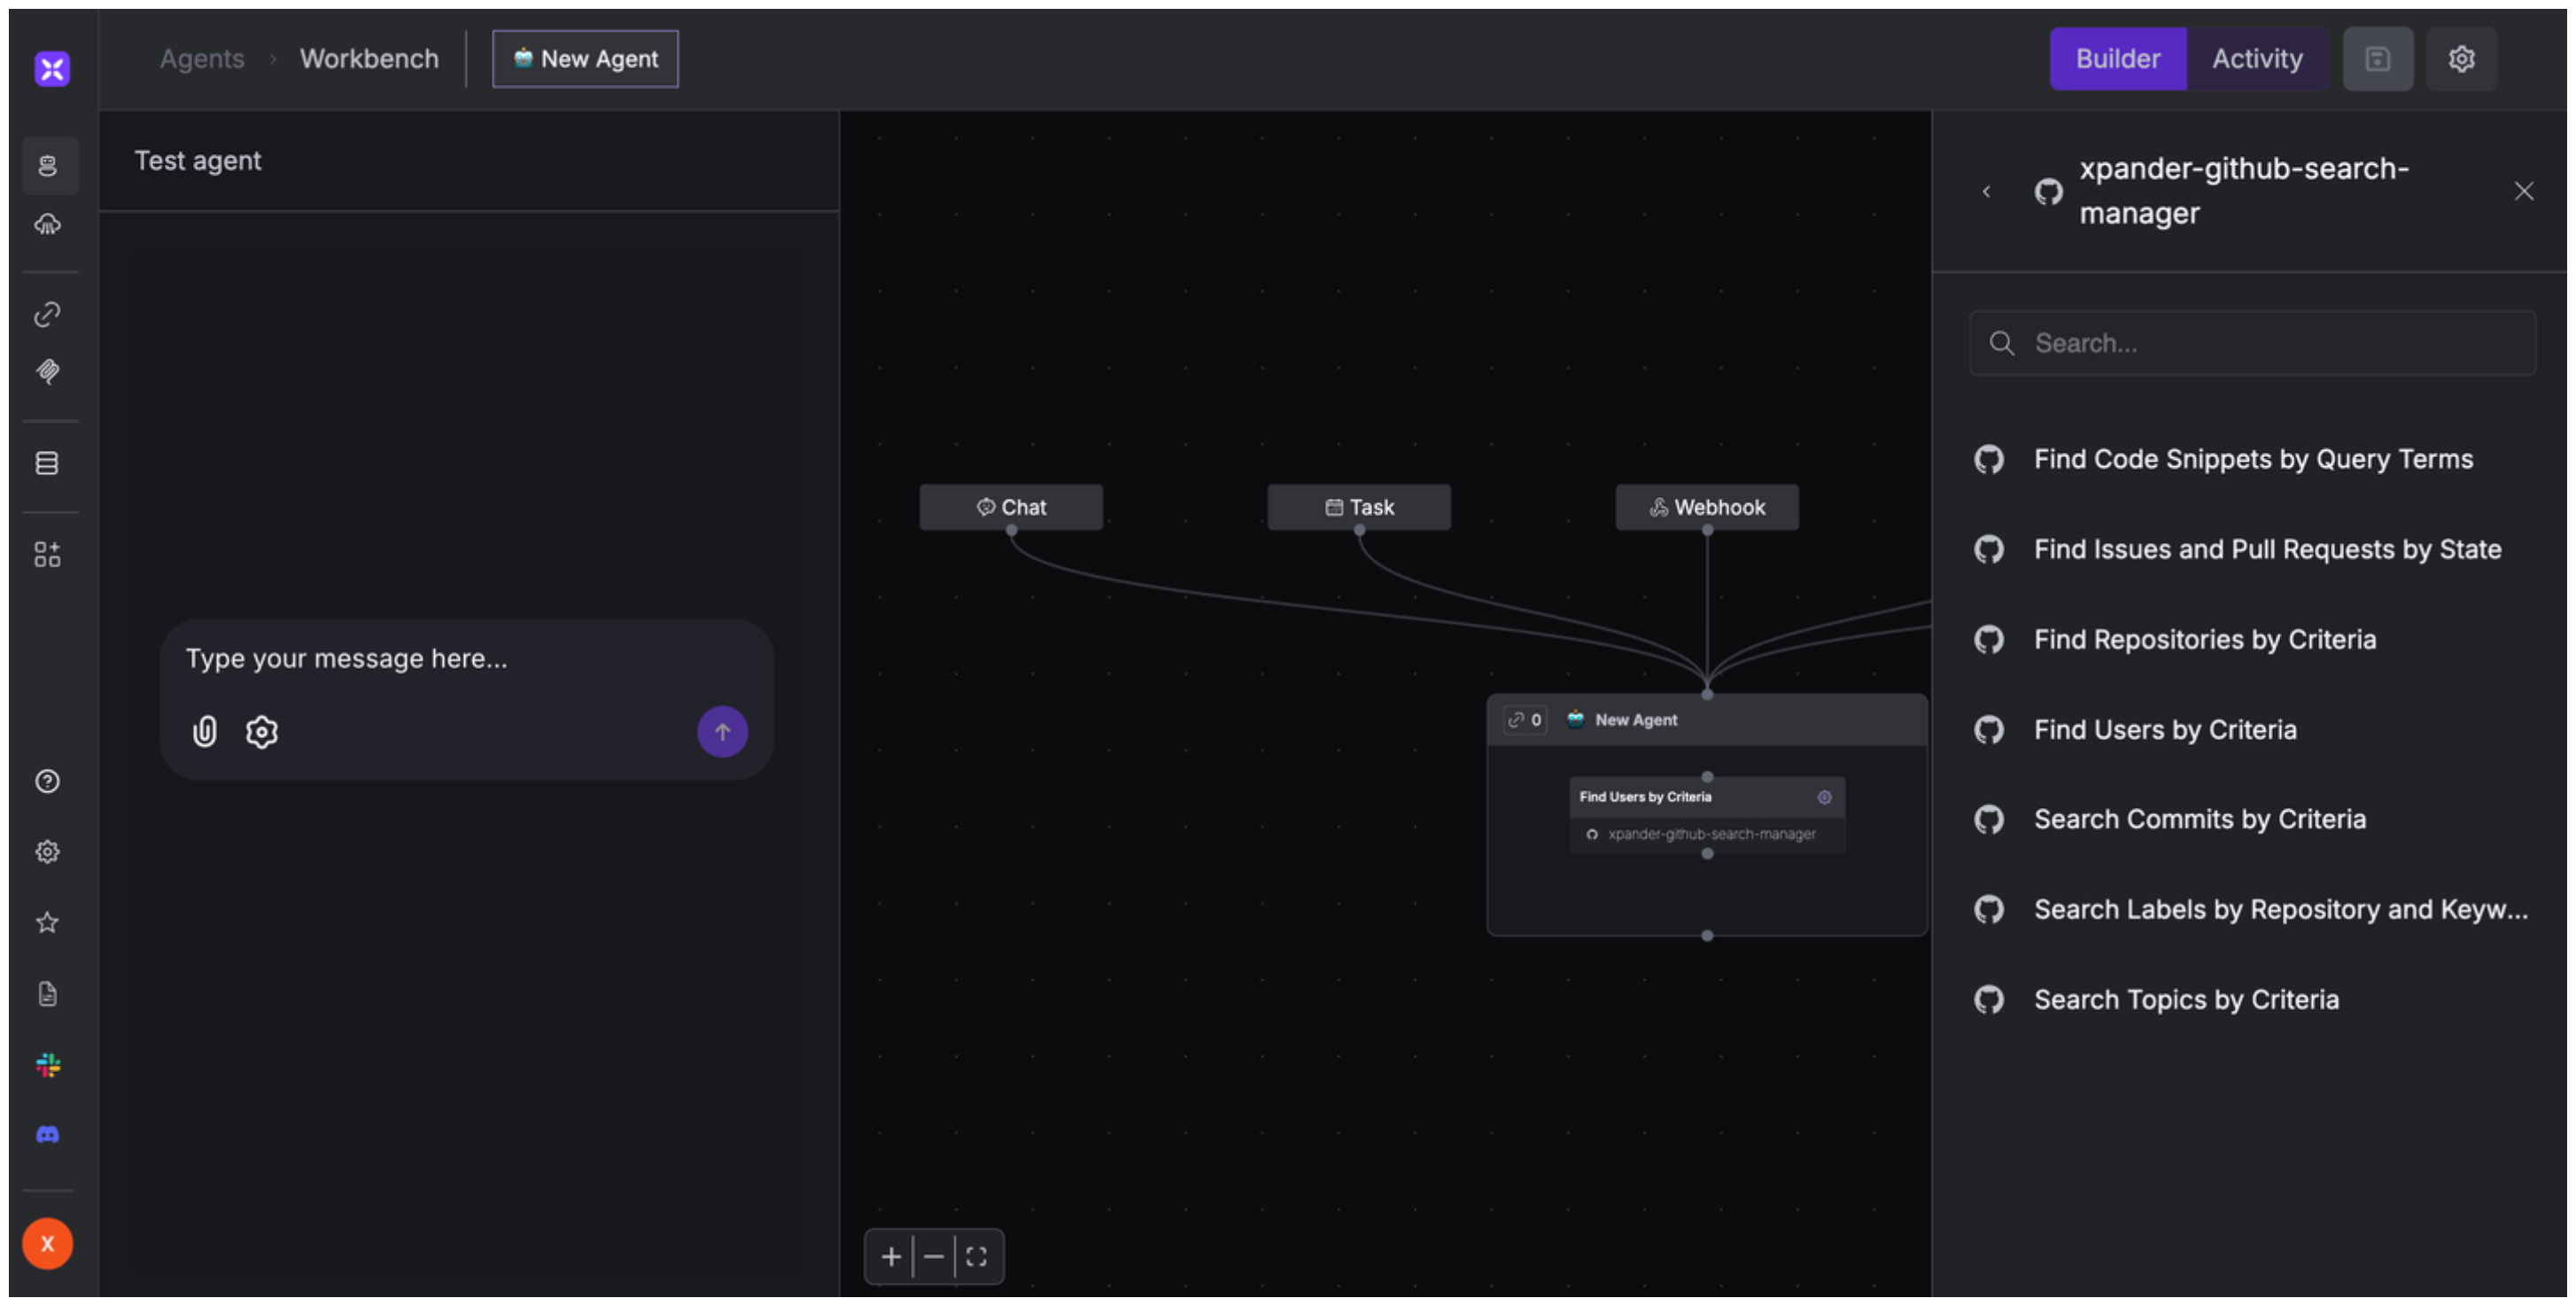This screenshot has width=2576, height=1306.
Task: Open the Discord icon in left sidebar
Action: [x=47, y=1135]
